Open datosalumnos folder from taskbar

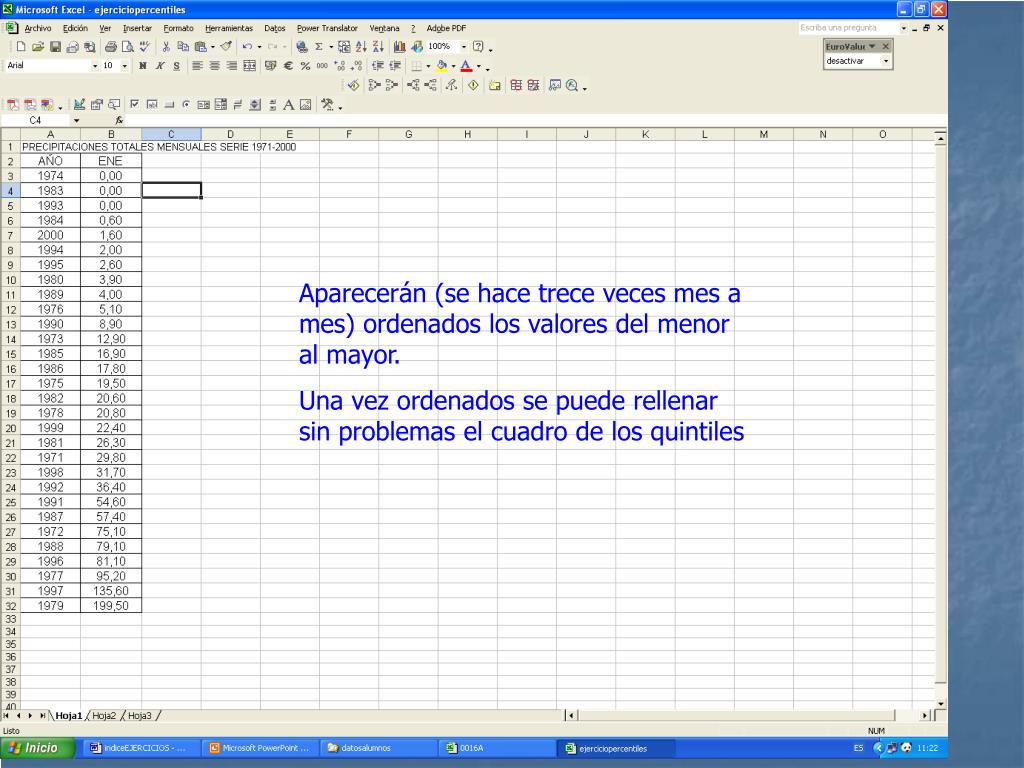pos(377,748)
